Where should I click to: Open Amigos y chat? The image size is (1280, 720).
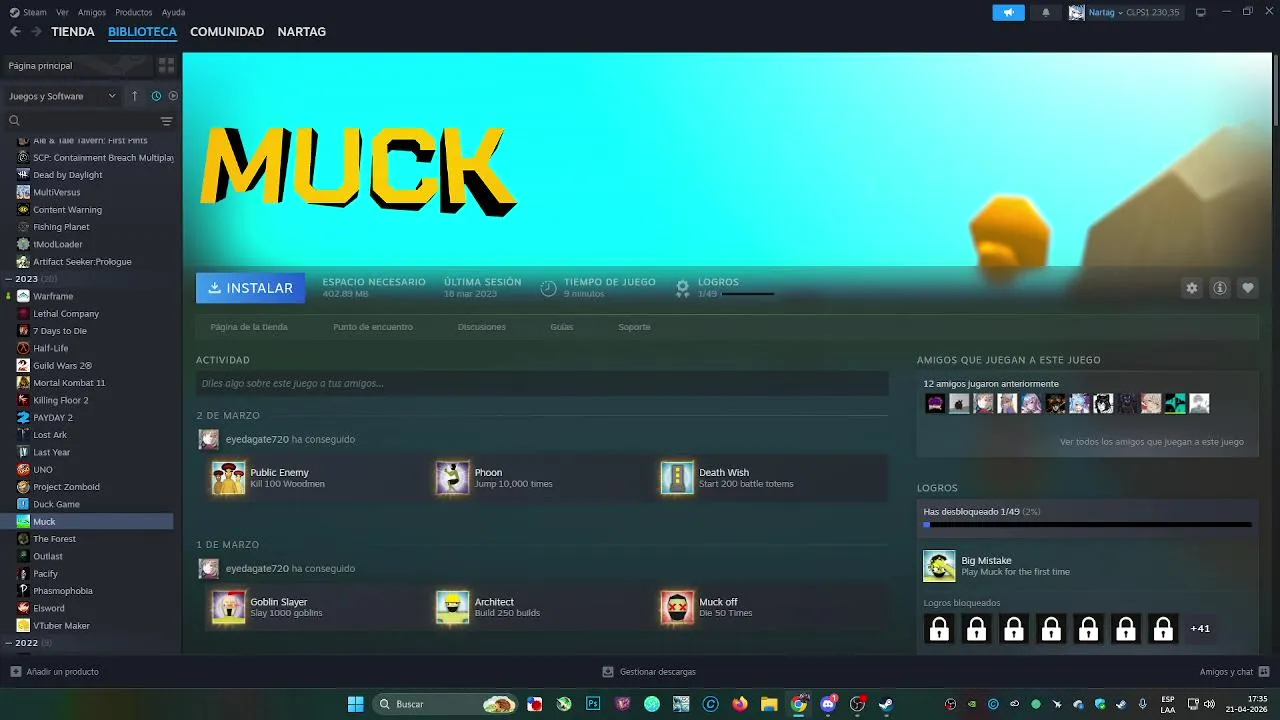tap(1234, 672)
